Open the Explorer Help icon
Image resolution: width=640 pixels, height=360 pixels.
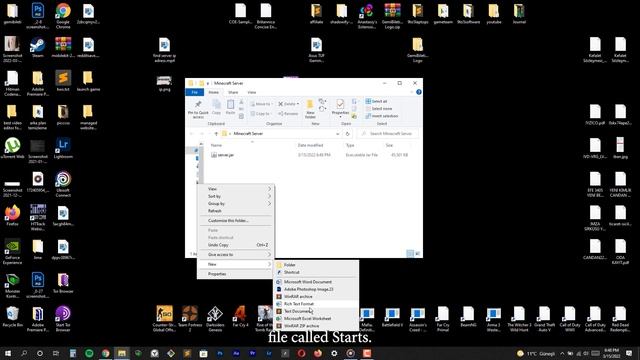[418, 92]
